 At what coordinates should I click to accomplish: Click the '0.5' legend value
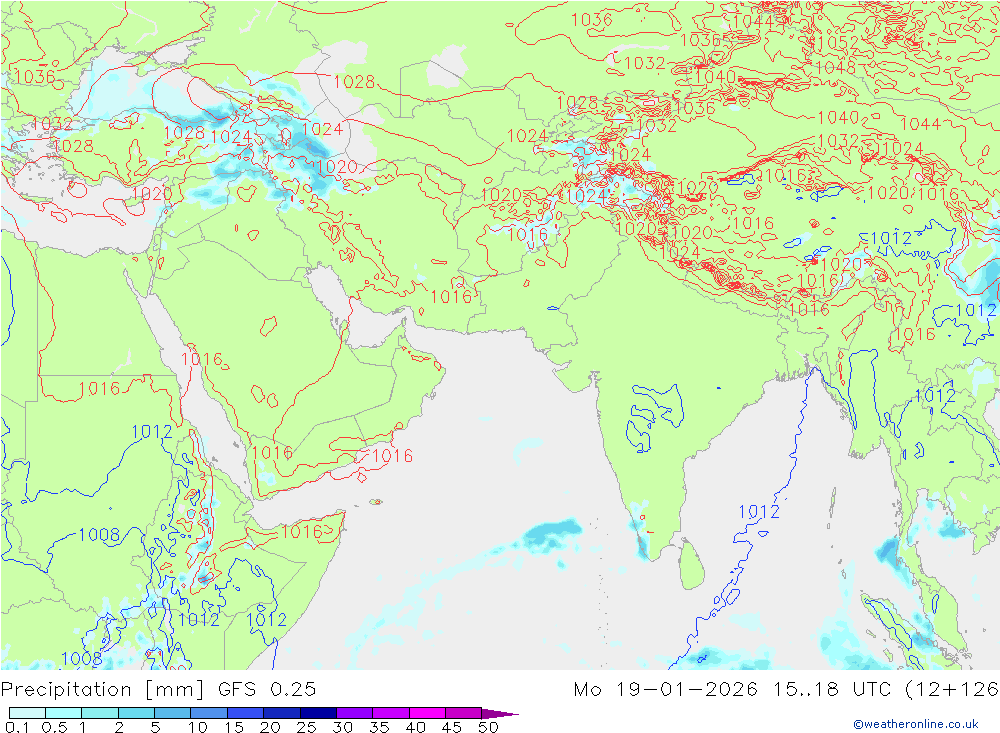pos(54,727)
